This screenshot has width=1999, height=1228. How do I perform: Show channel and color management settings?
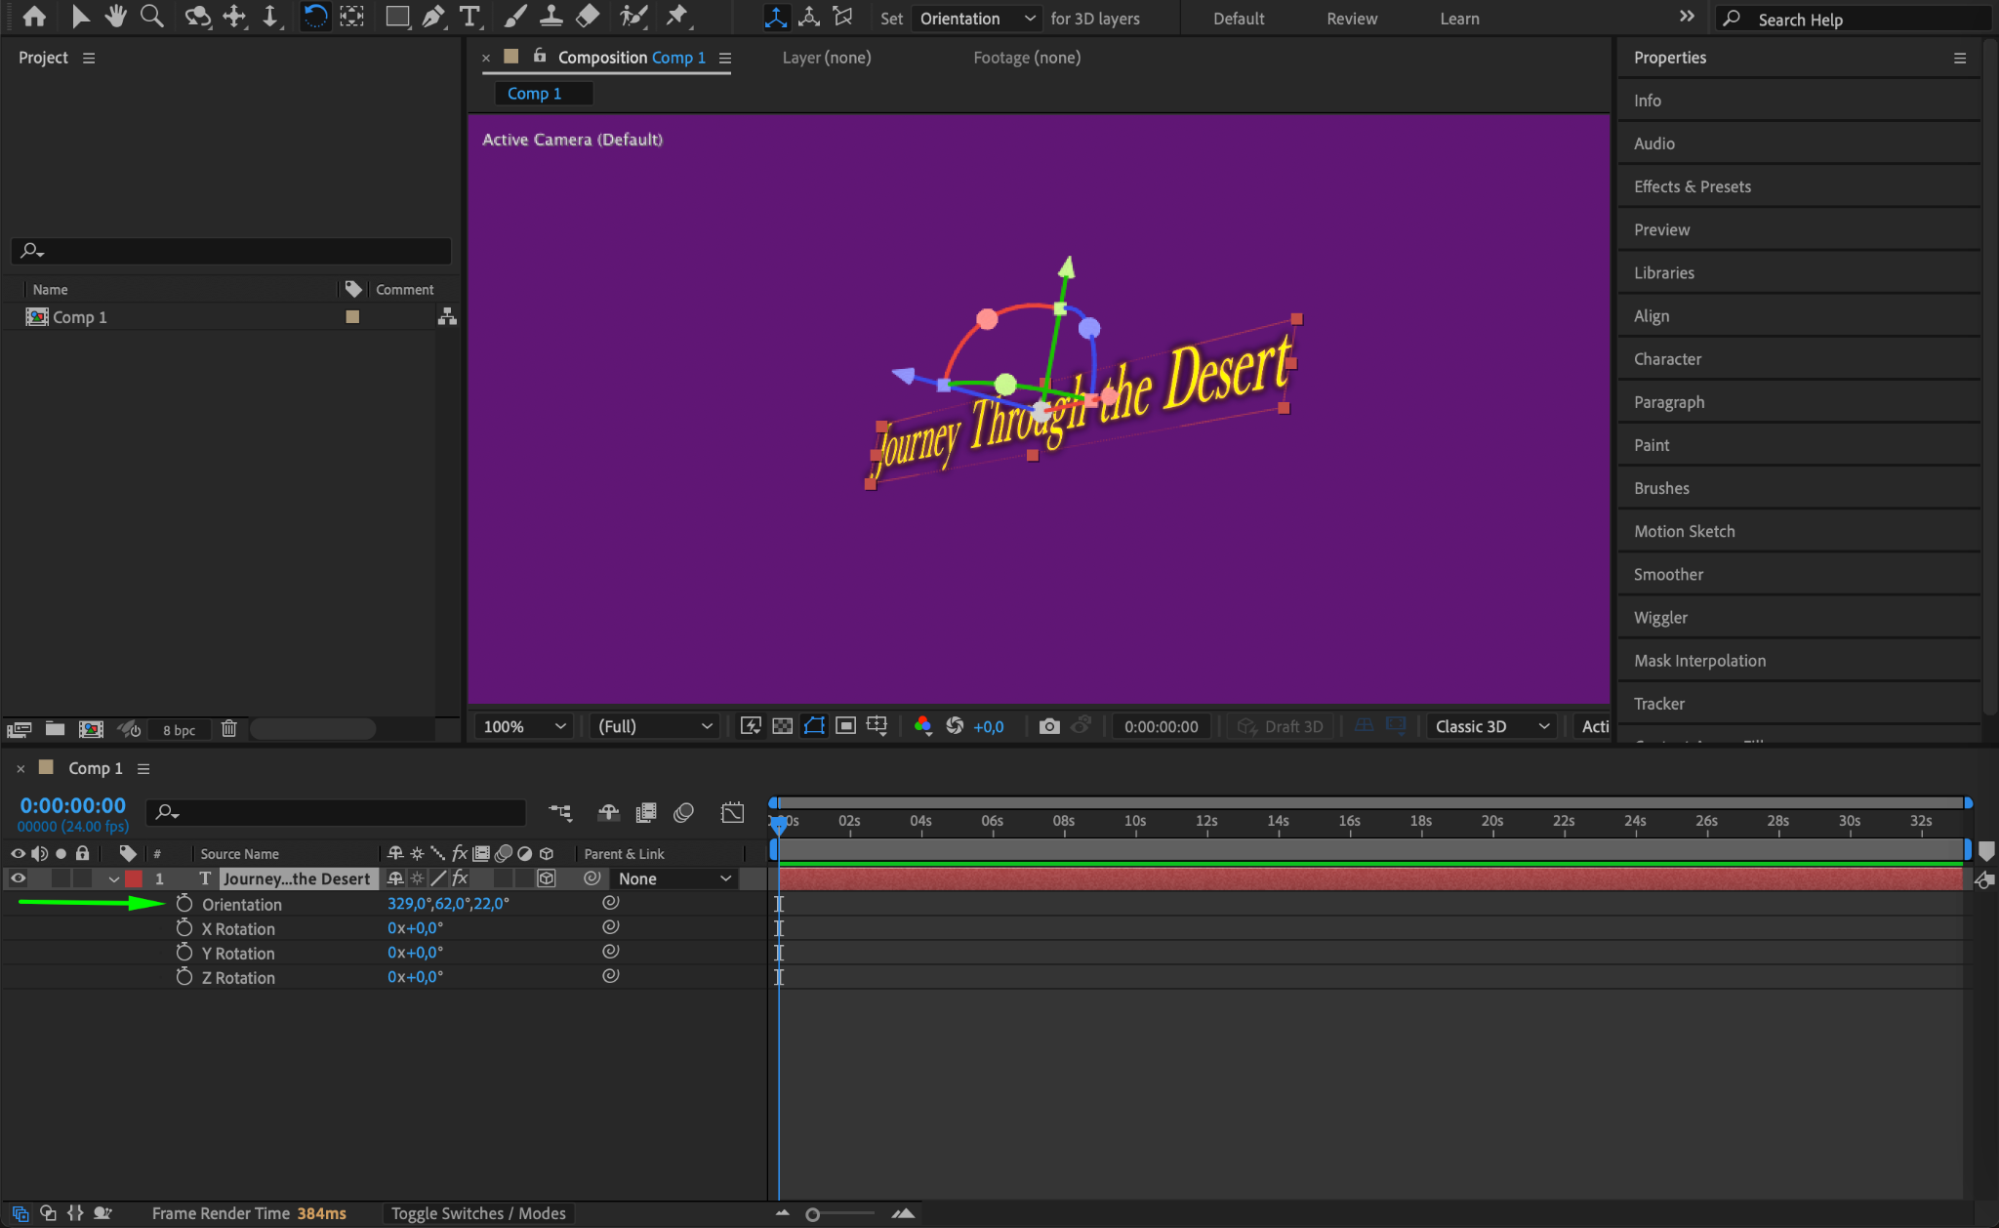(923, 726)
